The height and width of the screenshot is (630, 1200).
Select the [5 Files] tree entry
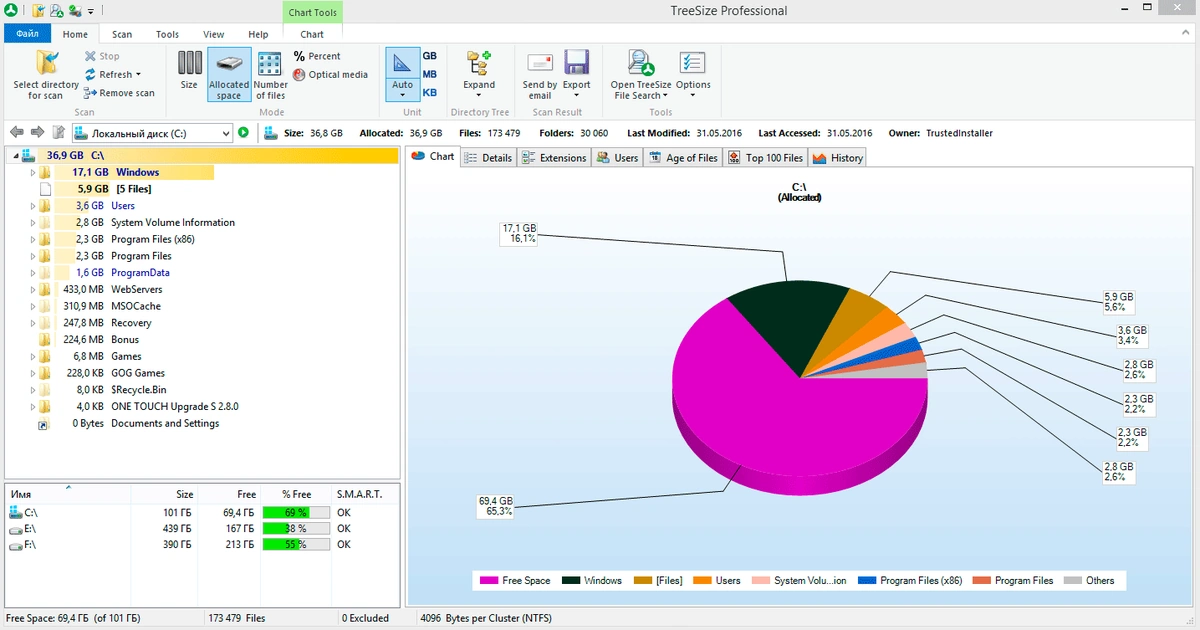coord(202,189)
